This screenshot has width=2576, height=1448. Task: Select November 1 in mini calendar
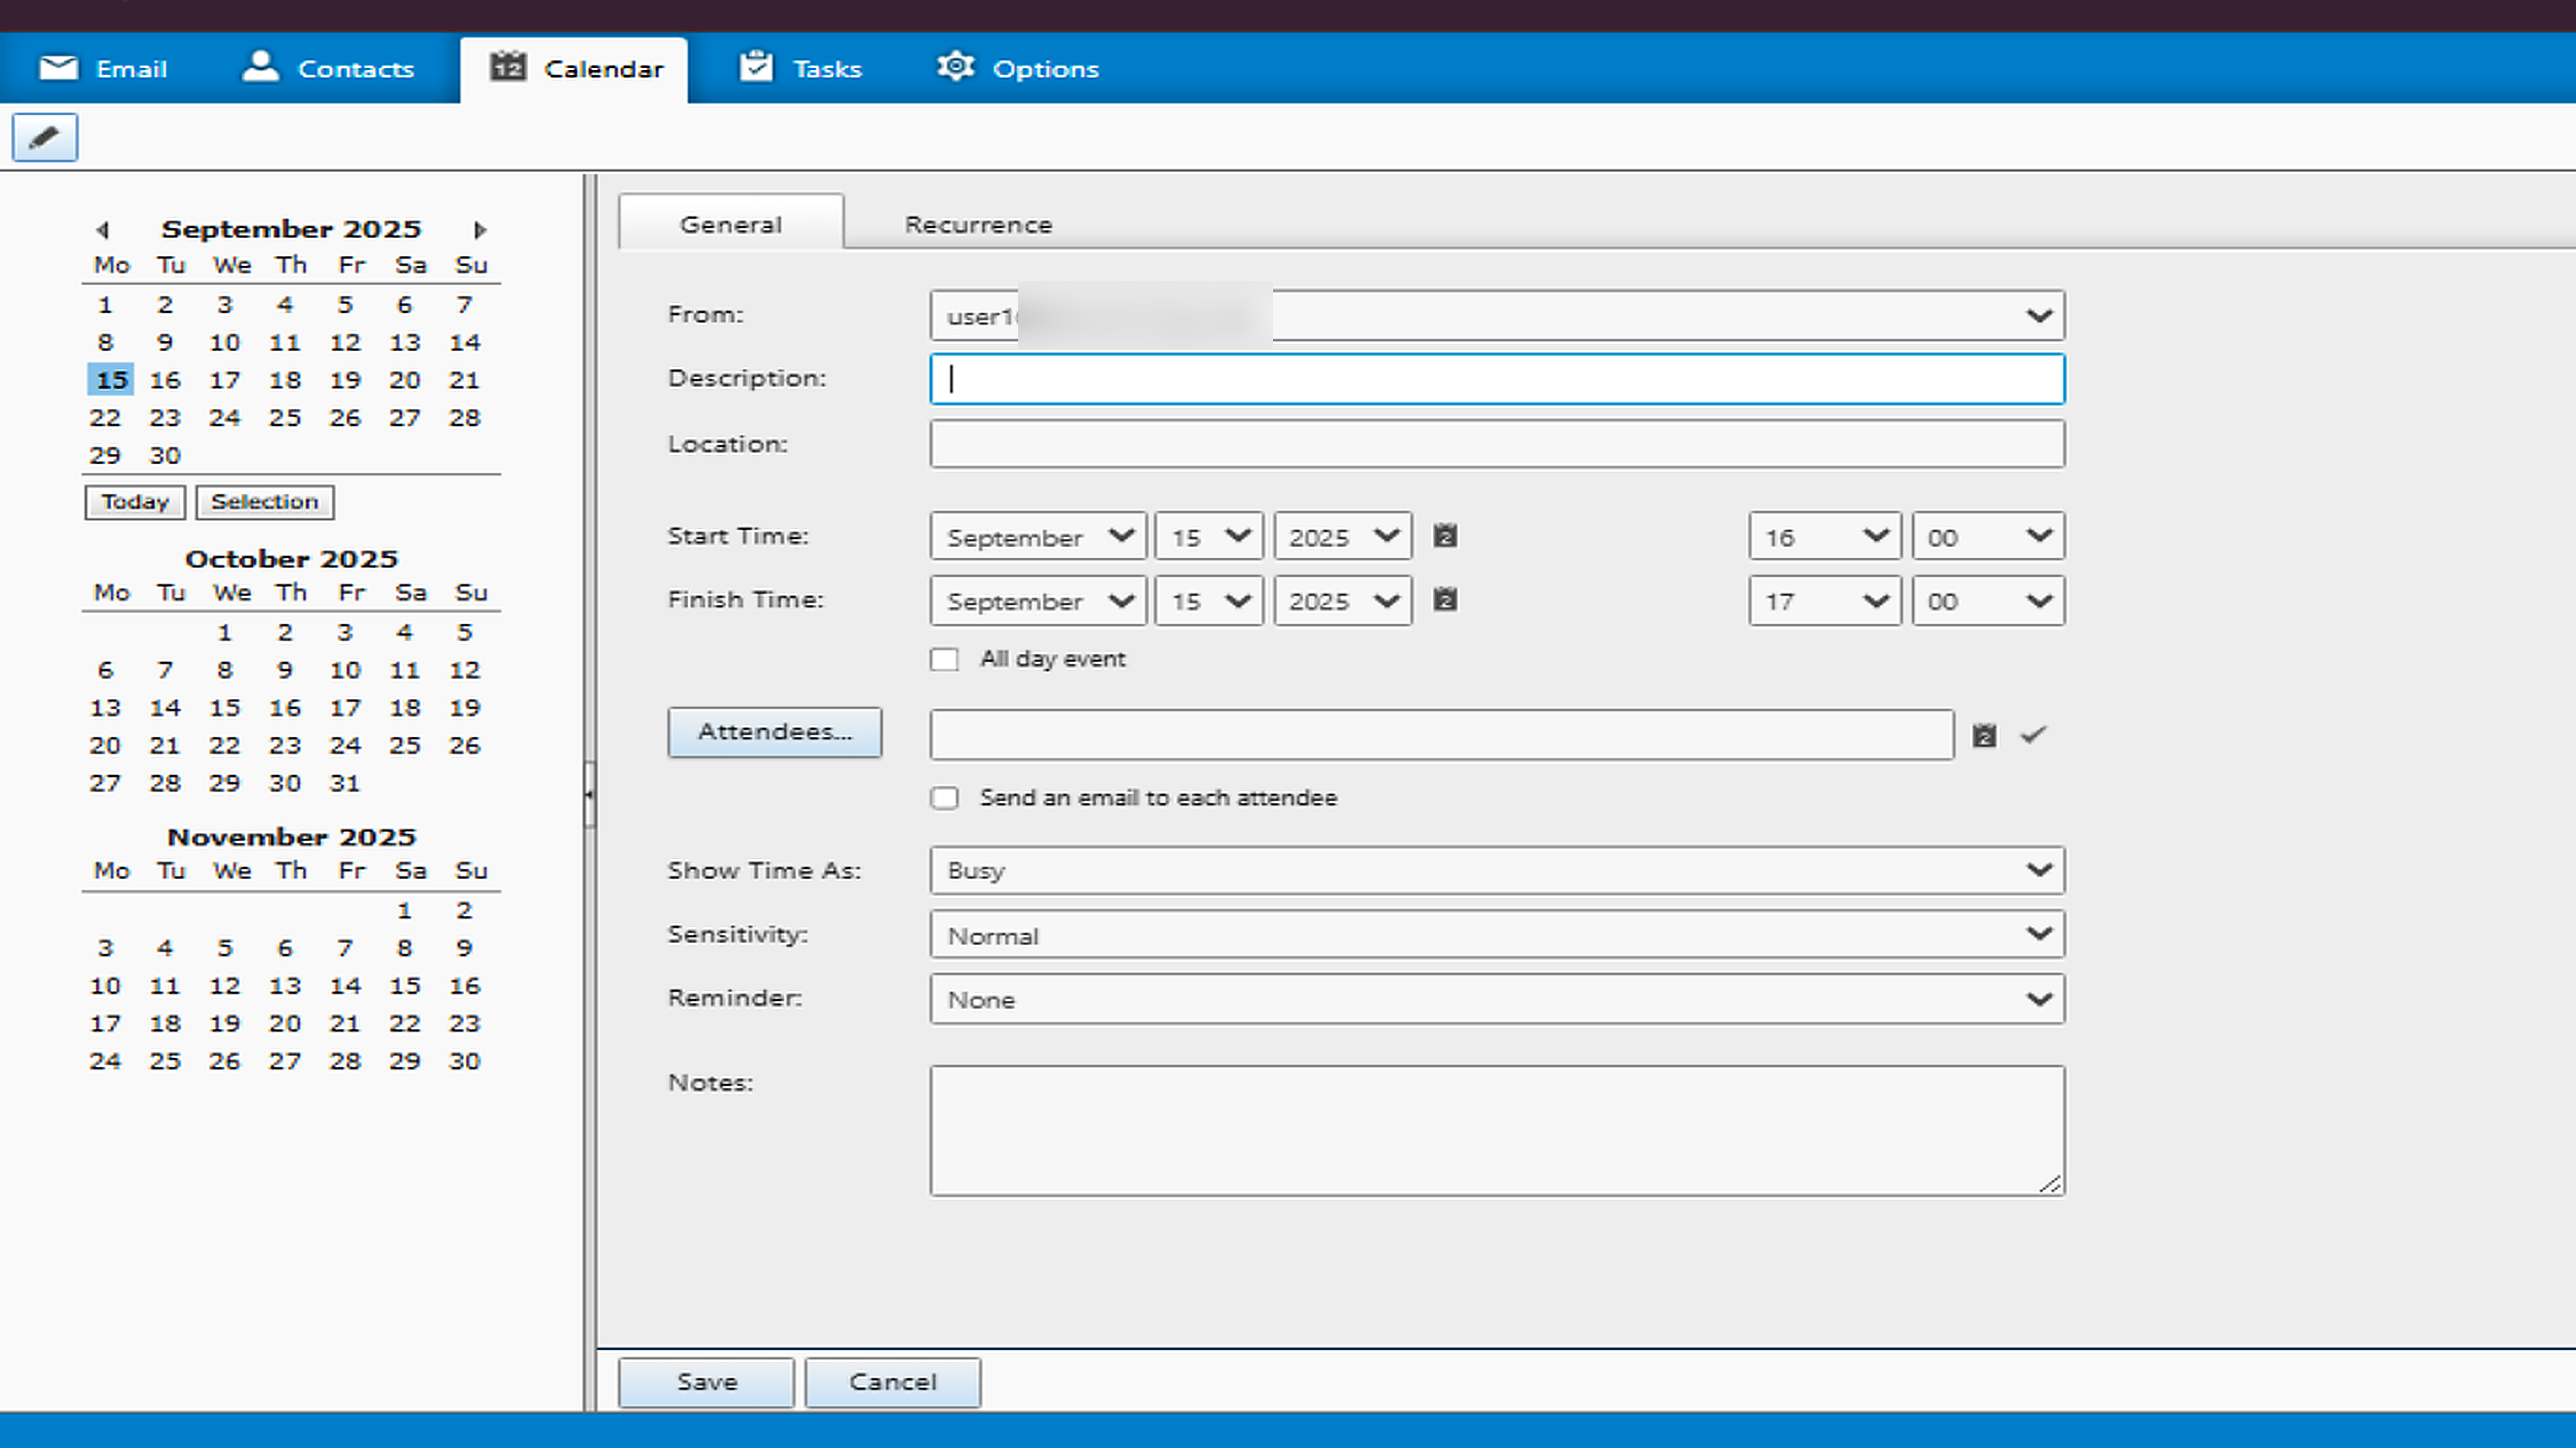(404, 910)
